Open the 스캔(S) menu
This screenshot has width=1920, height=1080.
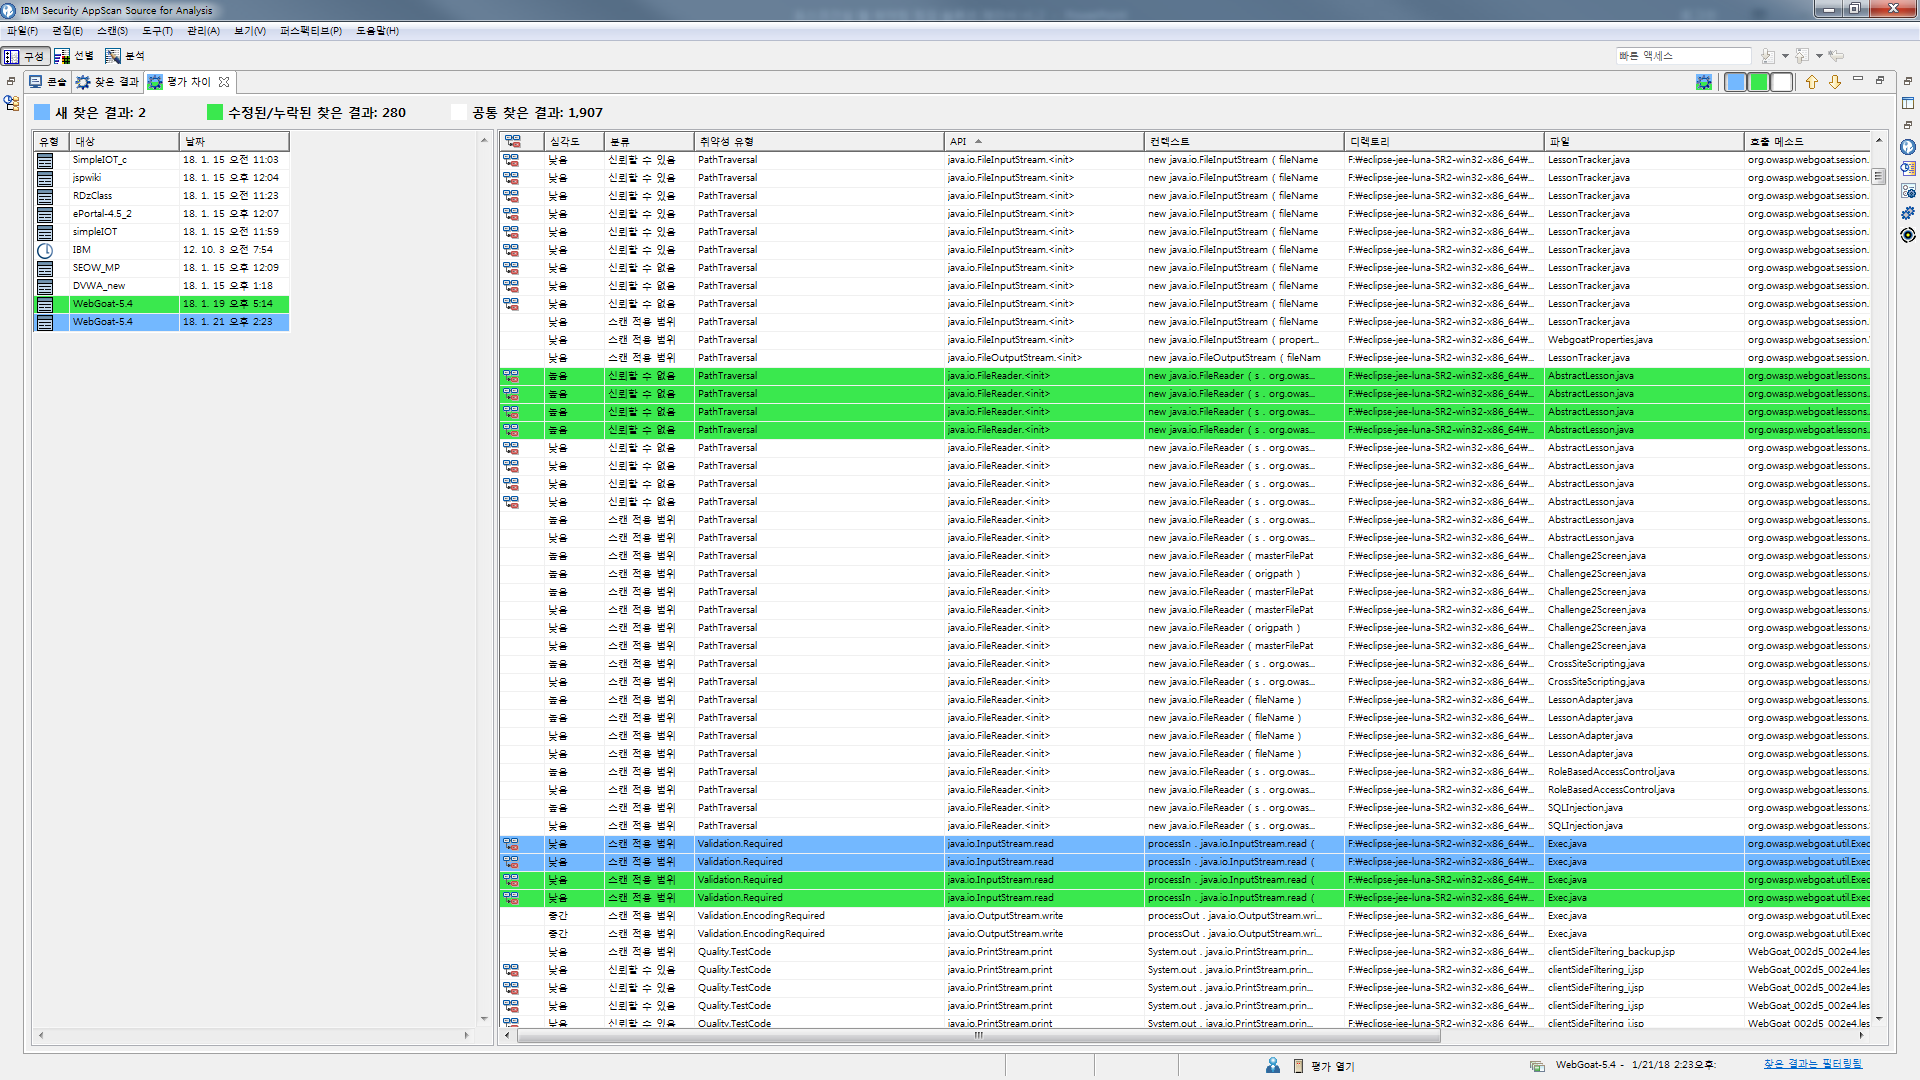tap(112, 31)
